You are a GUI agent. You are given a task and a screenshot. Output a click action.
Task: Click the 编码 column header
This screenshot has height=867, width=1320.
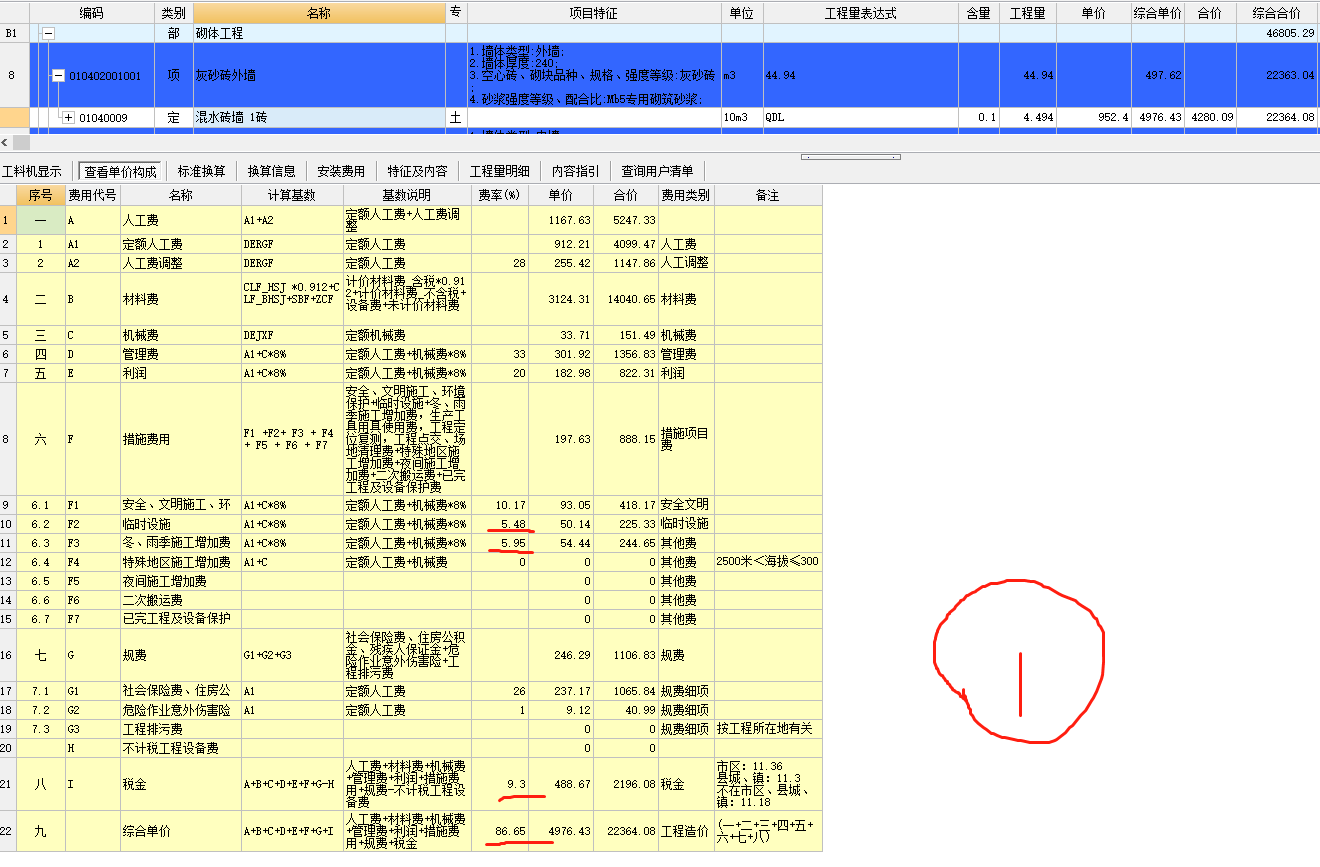point(91,13)
